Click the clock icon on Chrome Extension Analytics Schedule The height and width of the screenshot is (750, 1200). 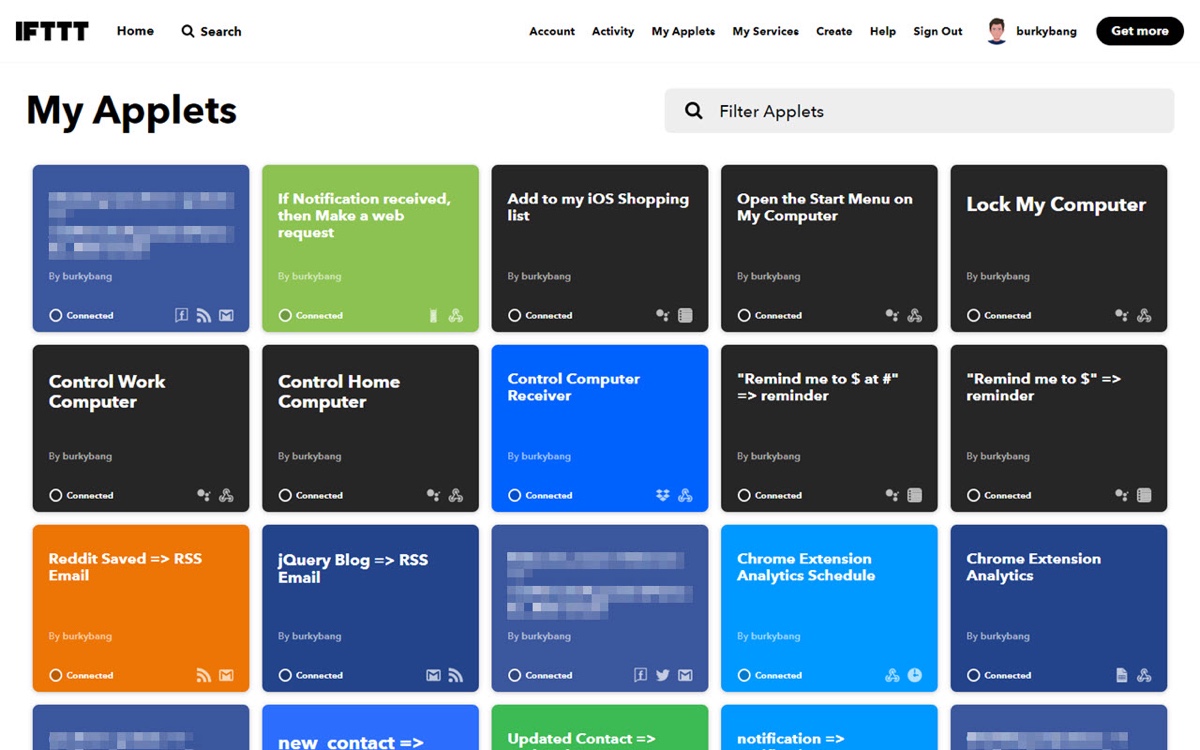pos(915,675)
